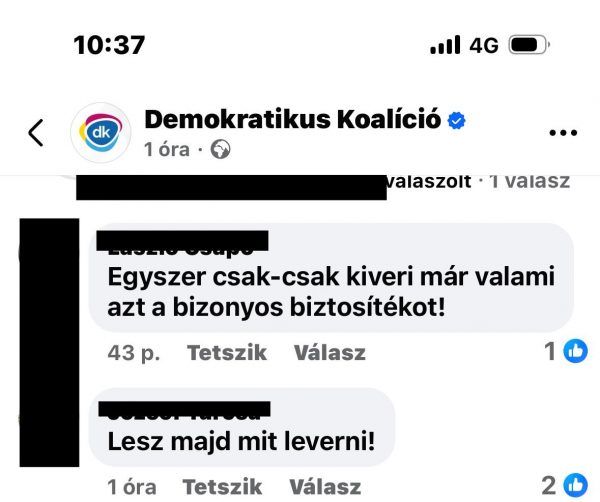View like reactions on the leverni comment
The height and width of the screenshot is (502, 600).
click(565, 485)
